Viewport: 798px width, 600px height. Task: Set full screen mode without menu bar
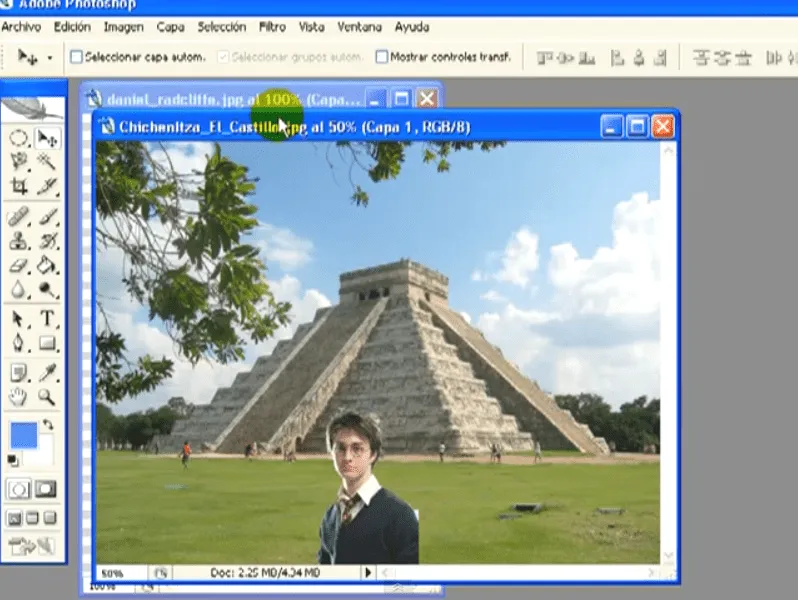click(x=49, y=519)
